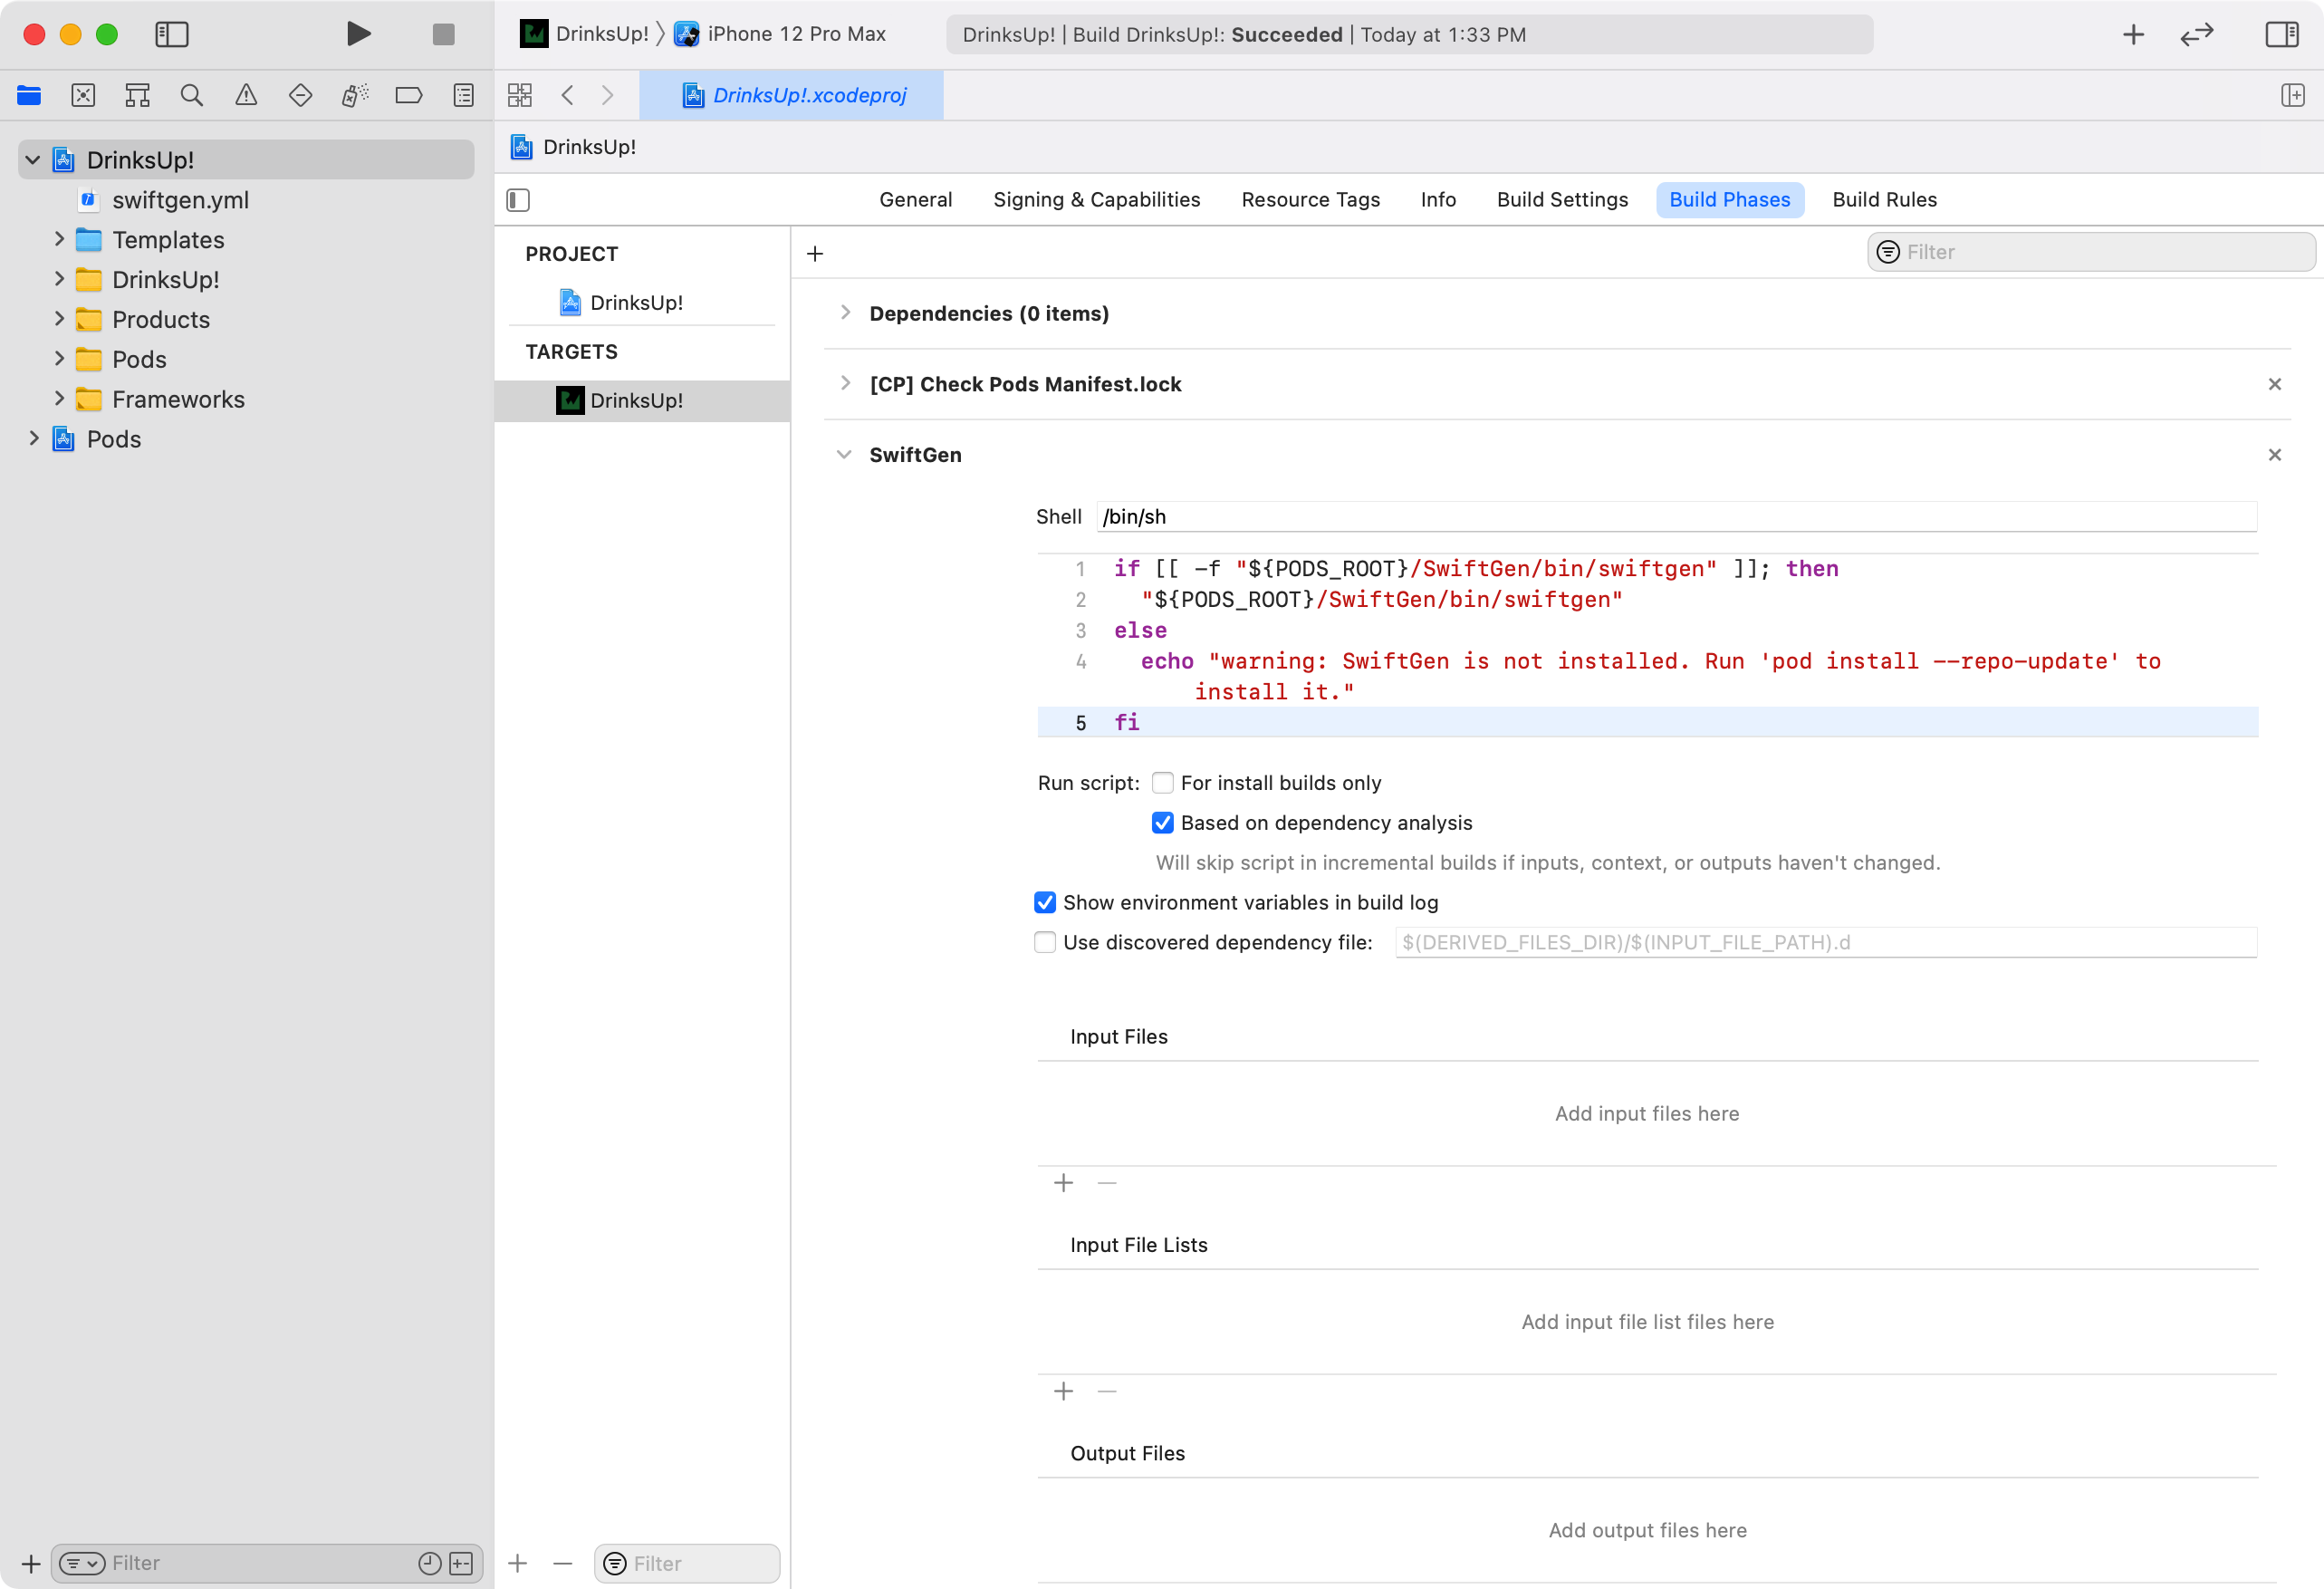Click 'For install builds only' checkbox
This screenshot has width=2324, height=1589.
(1164, 782)
